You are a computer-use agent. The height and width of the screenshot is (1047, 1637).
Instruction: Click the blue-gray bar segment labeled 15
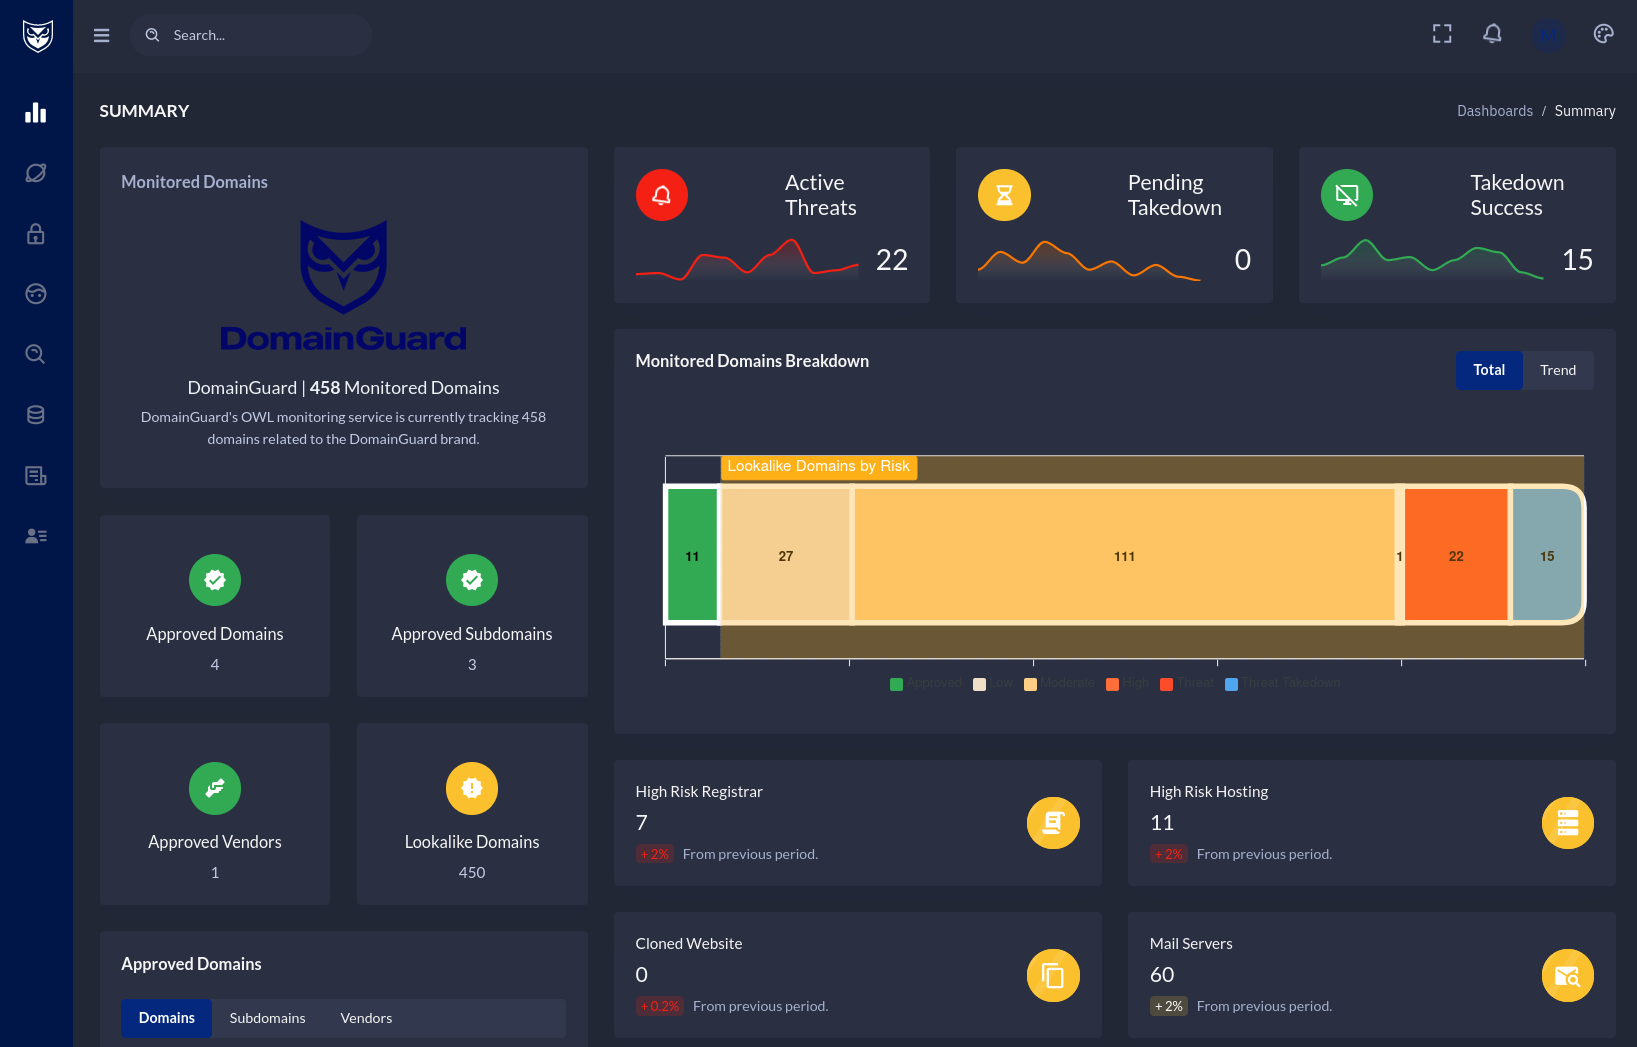(1547, 556)
